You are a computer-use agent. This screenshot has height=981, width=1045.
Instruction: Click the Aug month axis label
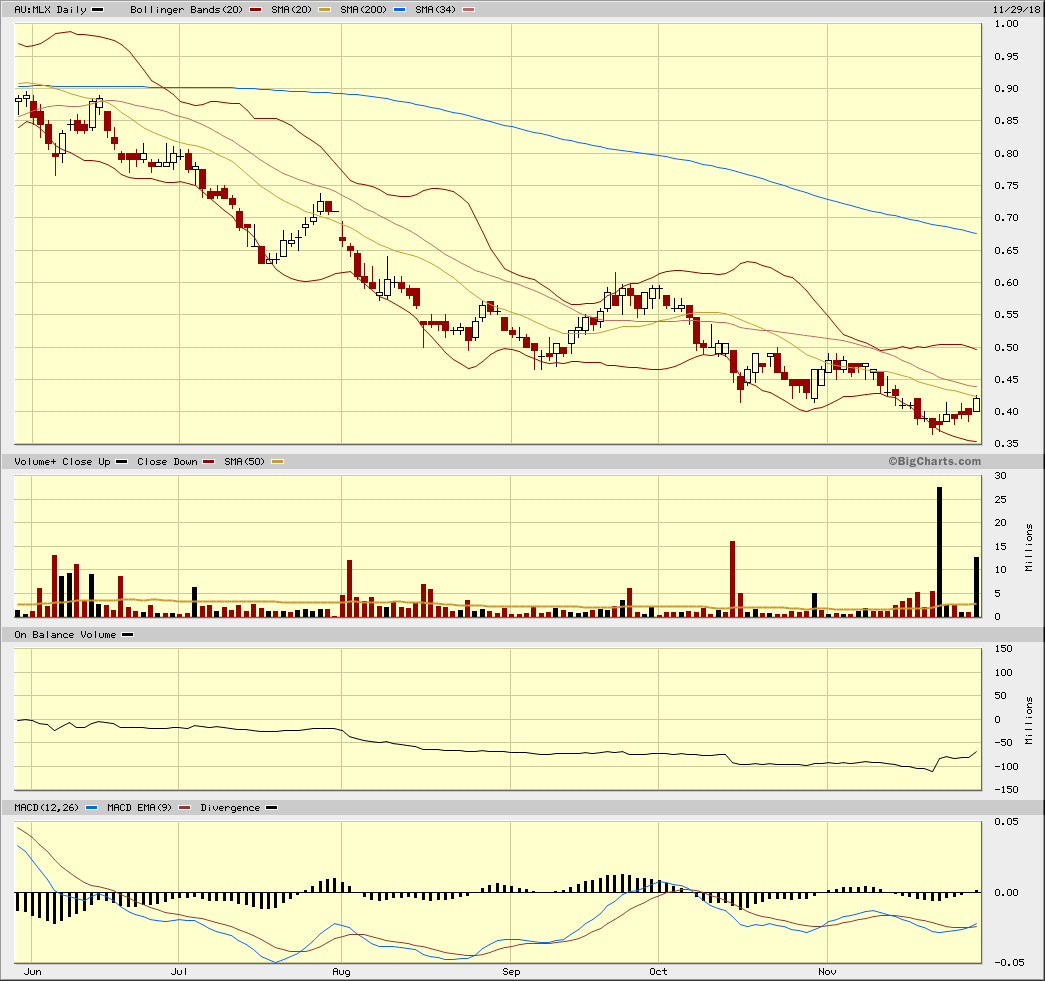(341, 972)
